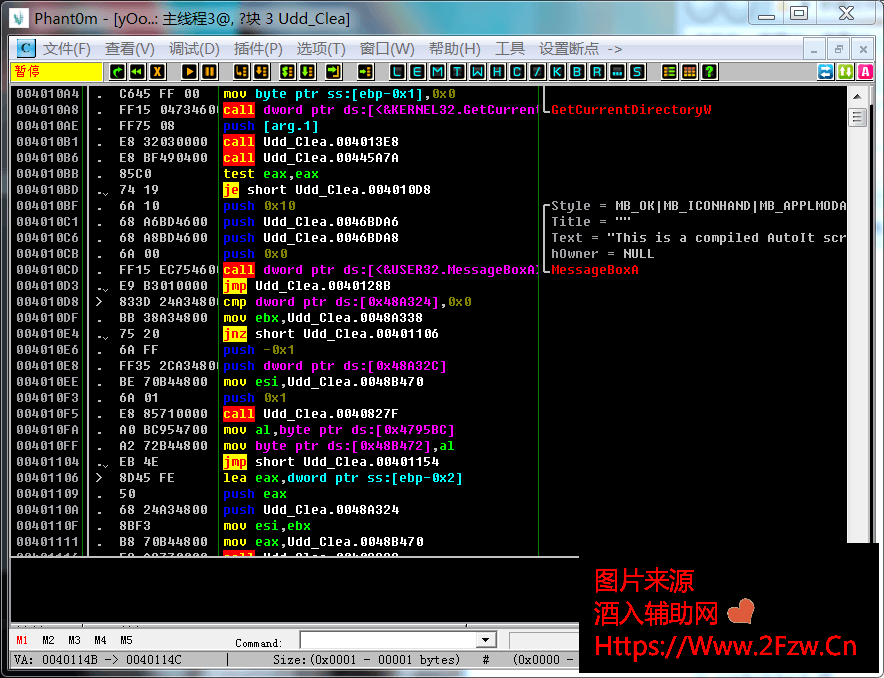884x678 pixels.
Task: Open the Executable modules with E icon
Action: tap(417, 71)
